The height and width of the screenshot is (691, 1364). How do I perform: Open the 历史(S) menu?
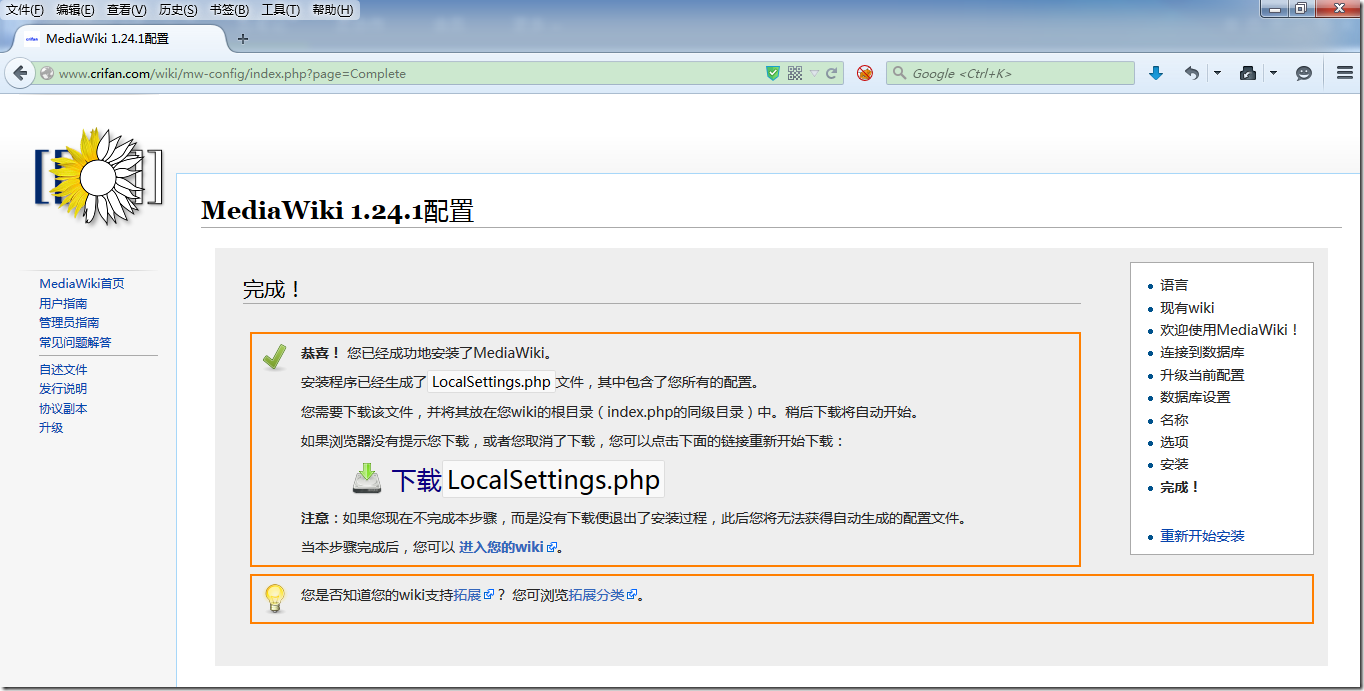tap(178, 10)
